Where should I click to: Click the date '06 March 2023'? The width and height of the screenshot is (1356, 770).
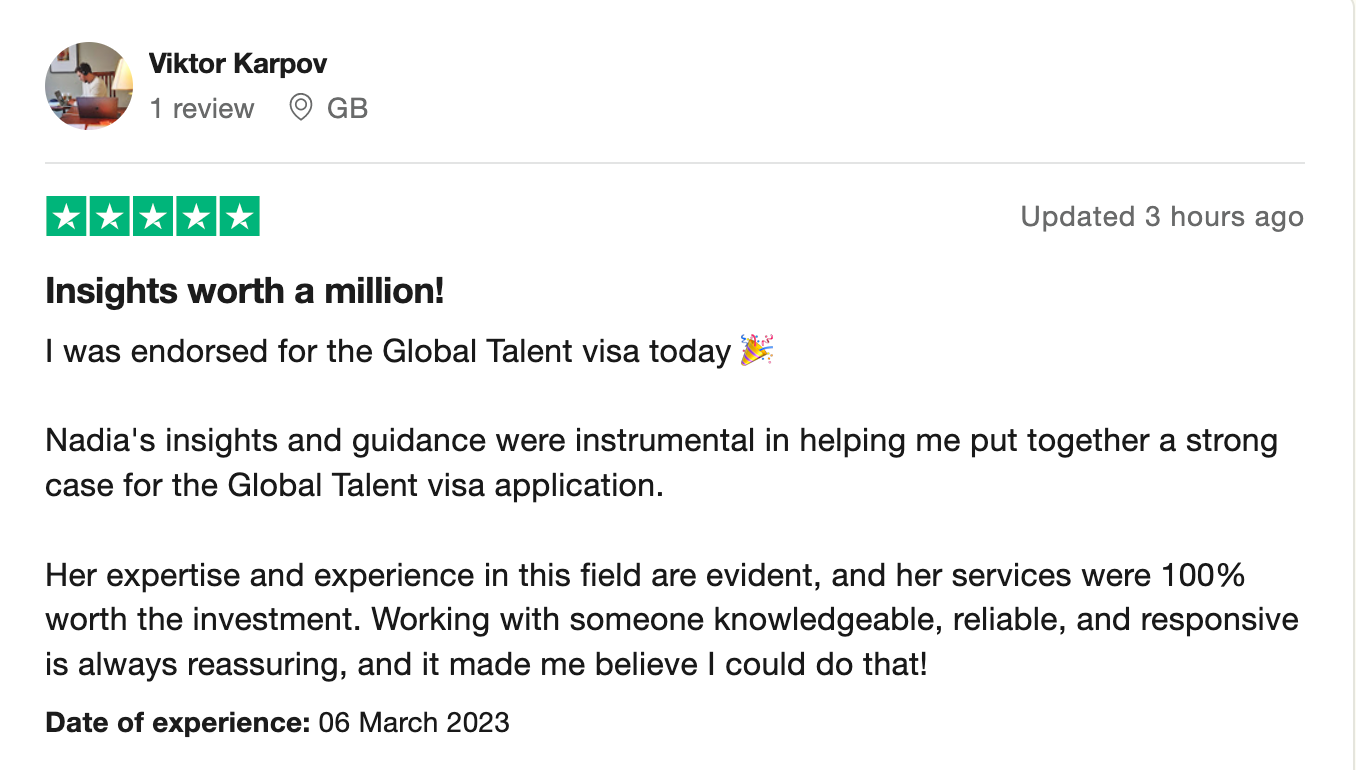click(x=414, y=722)
